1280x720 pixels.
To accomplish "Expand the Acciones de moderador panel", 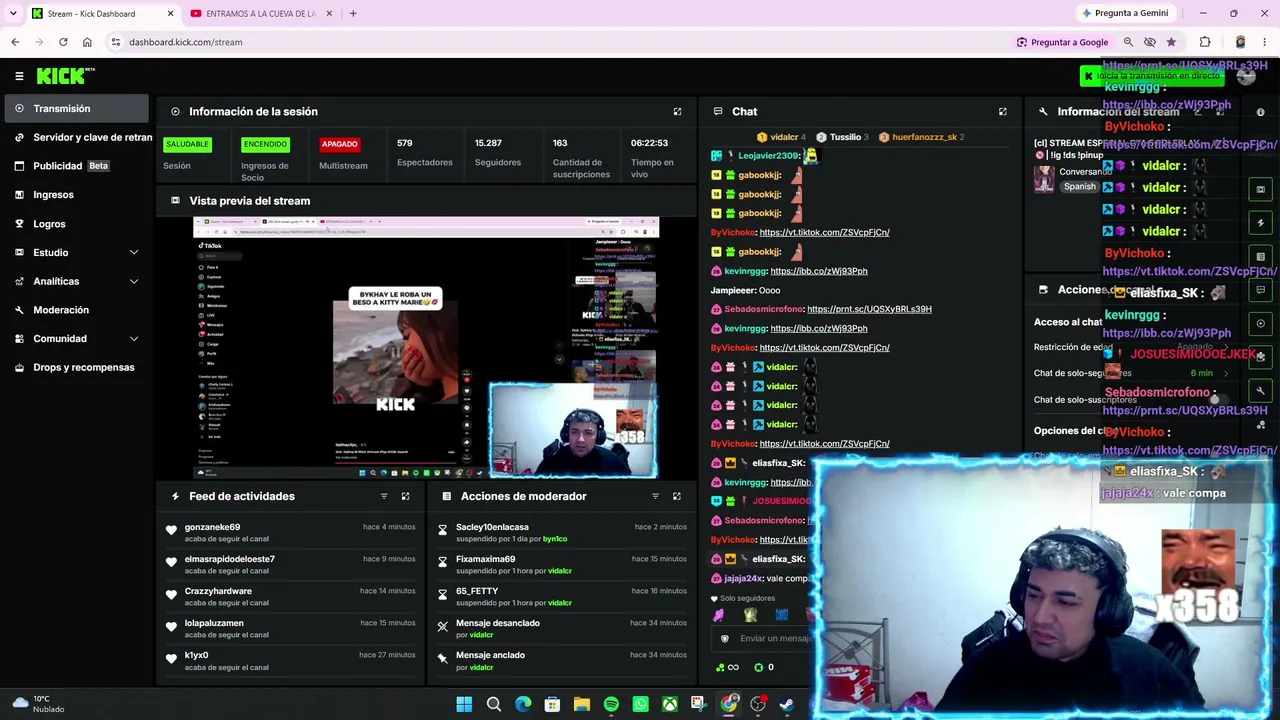I will 677,496.
